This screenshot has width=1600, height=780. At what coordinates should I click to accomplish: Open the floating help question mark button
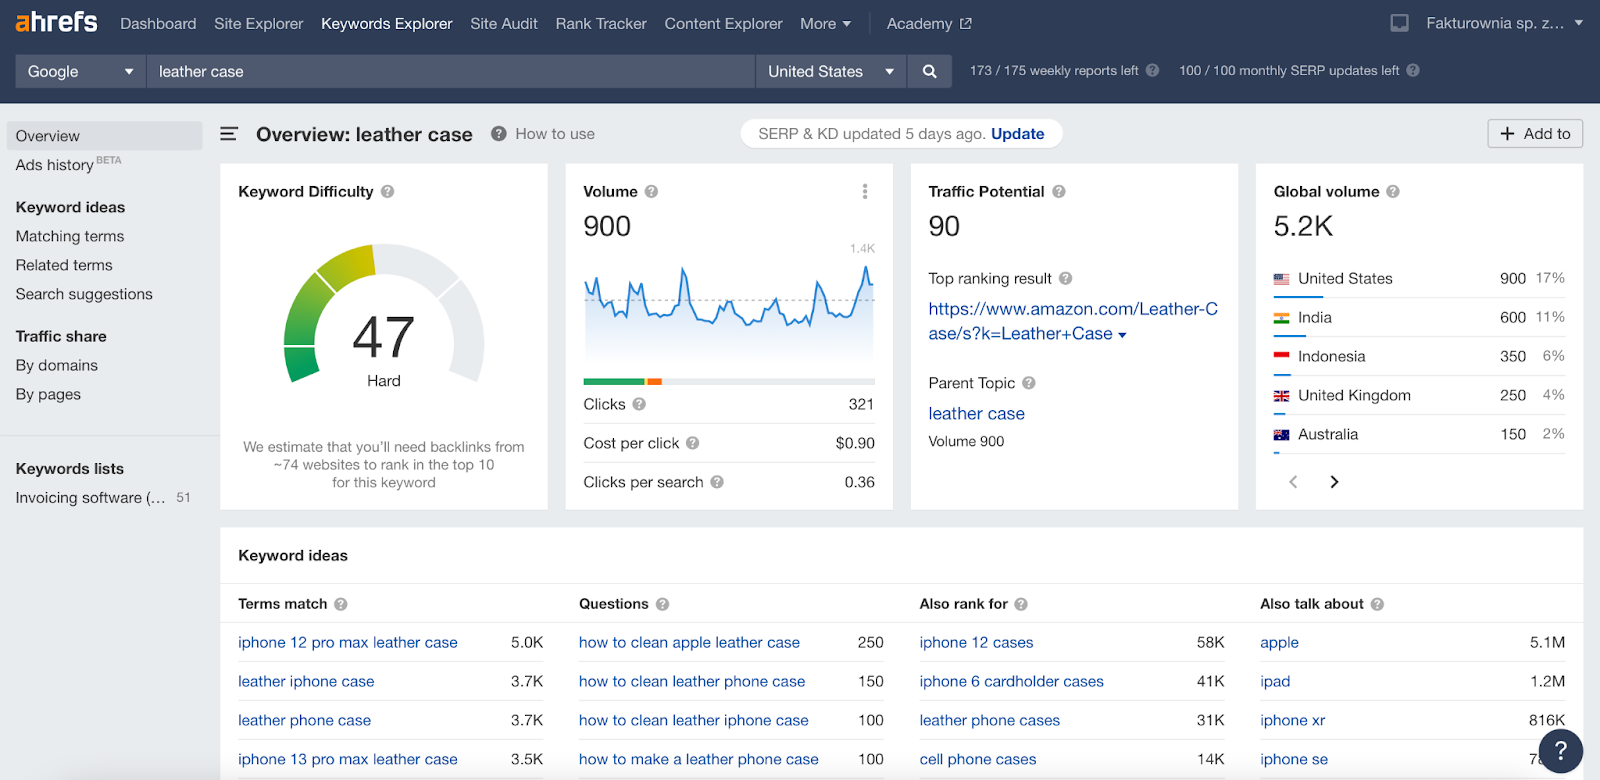click(1560, 751)
